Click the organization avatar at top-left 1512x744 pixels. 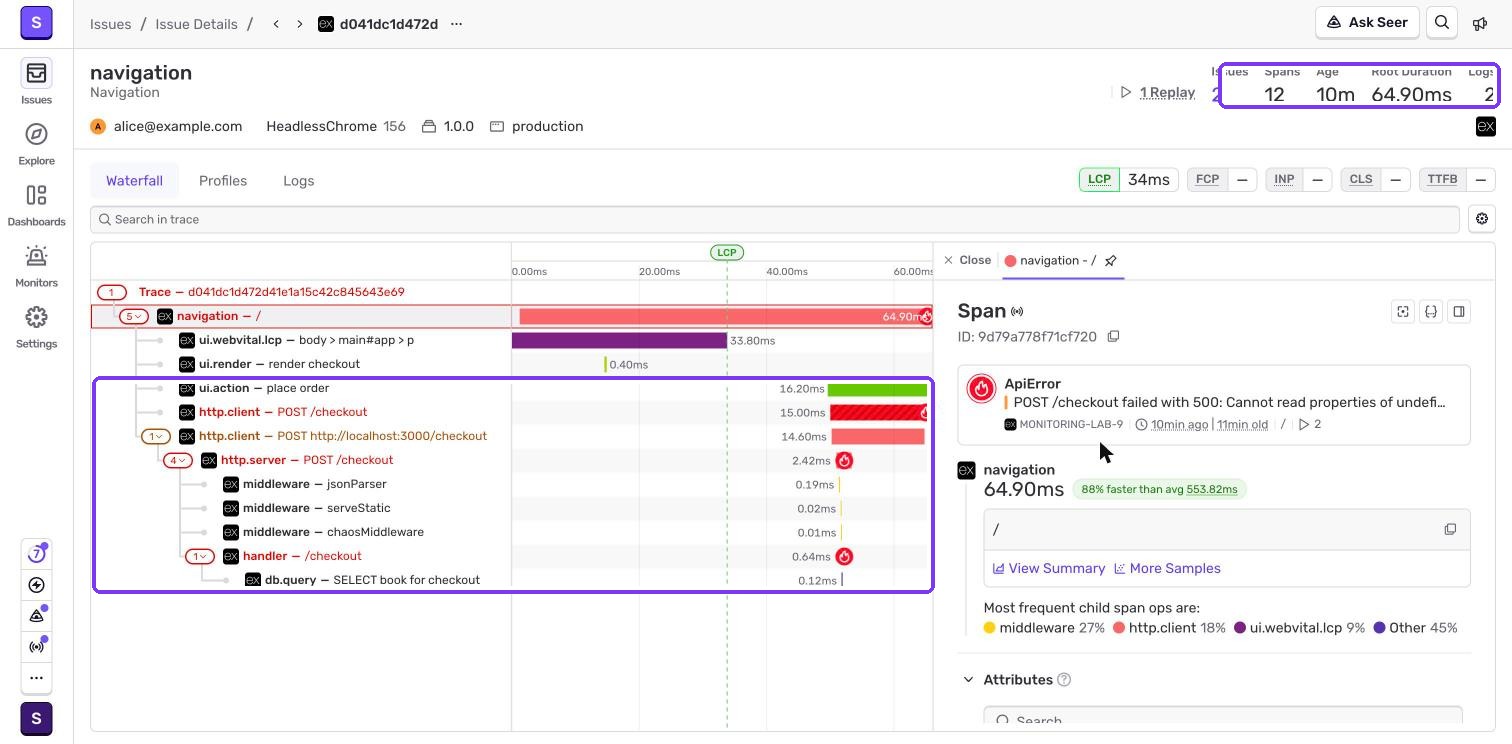[x=36, y=22]
